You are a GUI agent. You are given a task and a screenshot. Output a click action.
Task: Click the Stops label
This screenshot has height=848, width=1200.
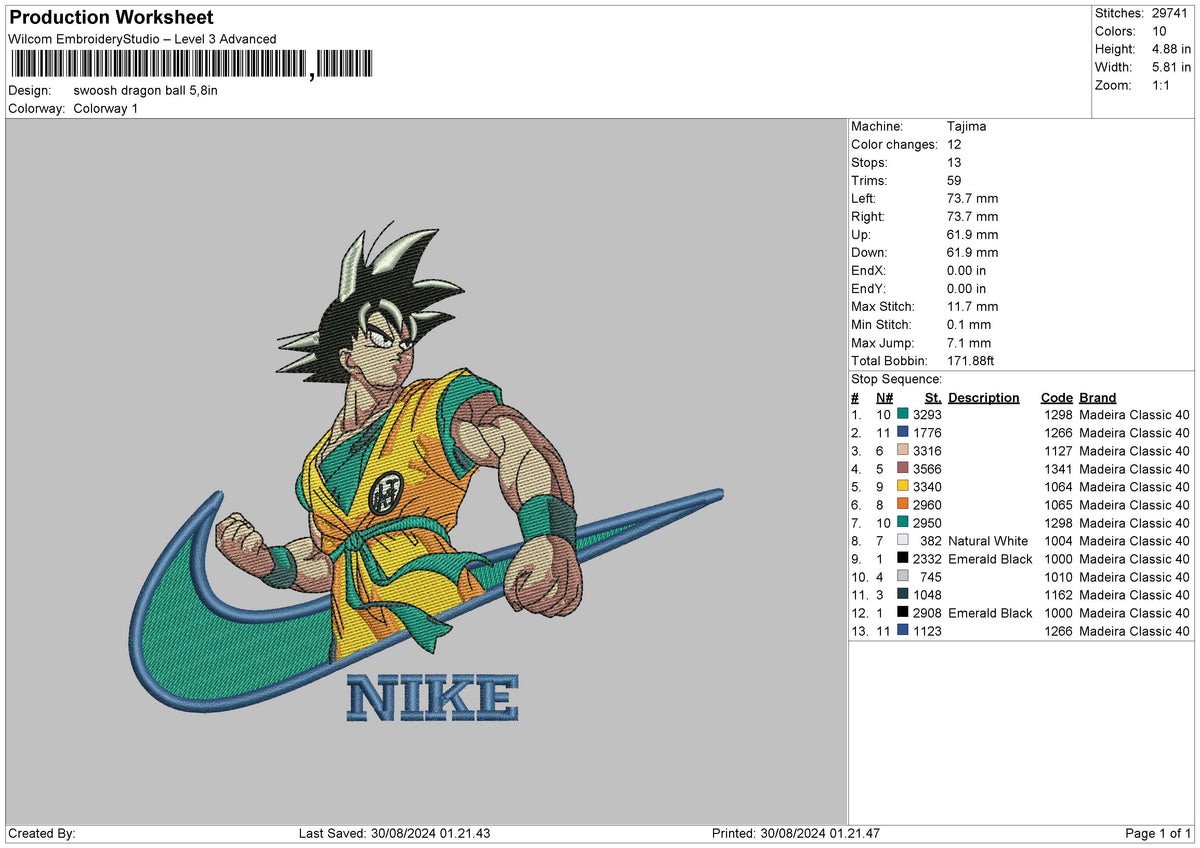pyautogui.click(x=869, y=162)
